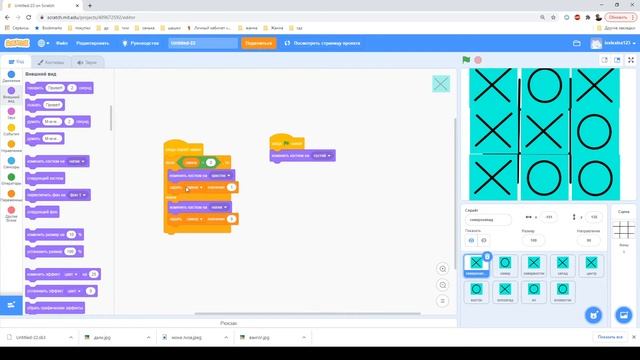
Task: Click the workspace horizontal scrollbar
Action: click(307, 313)
